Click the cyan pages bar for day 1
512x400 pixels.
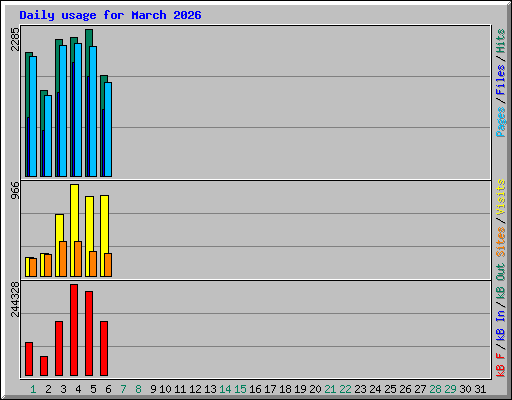(33, 116)
